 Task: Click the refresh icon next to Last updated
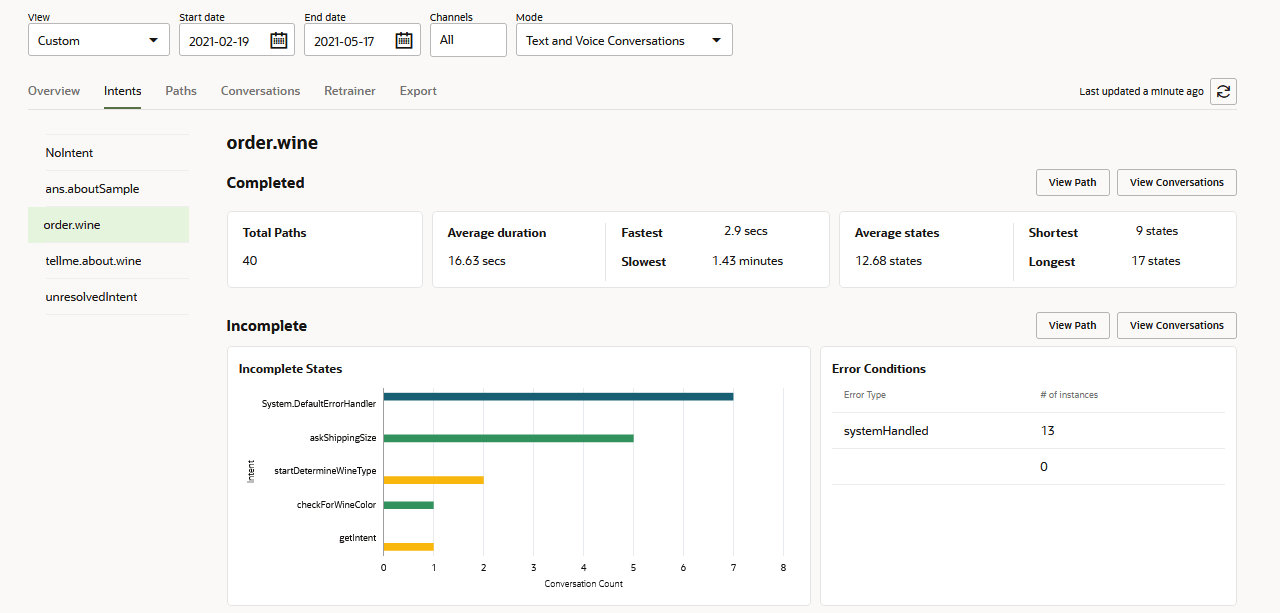coord(1223,91)
